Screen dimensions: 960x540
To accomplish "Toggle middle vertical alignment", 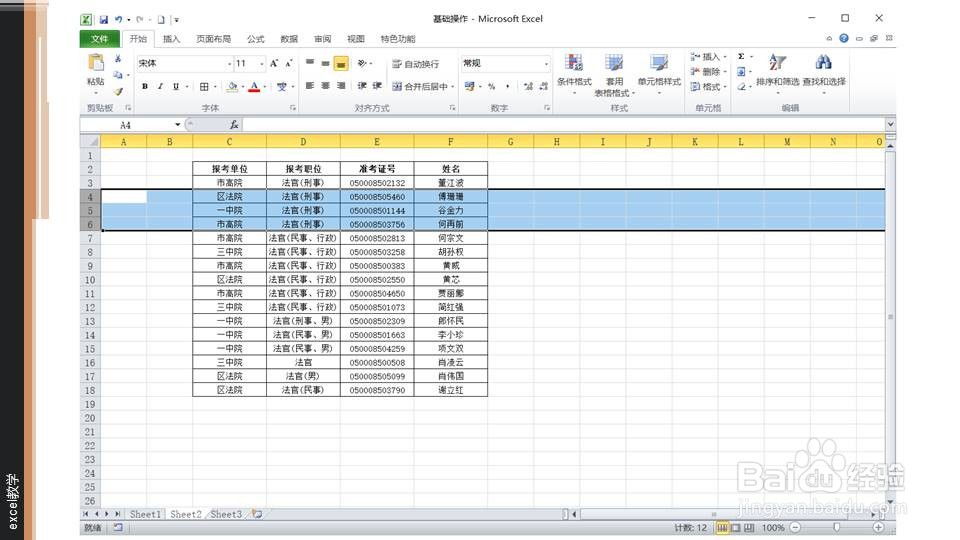I will [325, 63].
